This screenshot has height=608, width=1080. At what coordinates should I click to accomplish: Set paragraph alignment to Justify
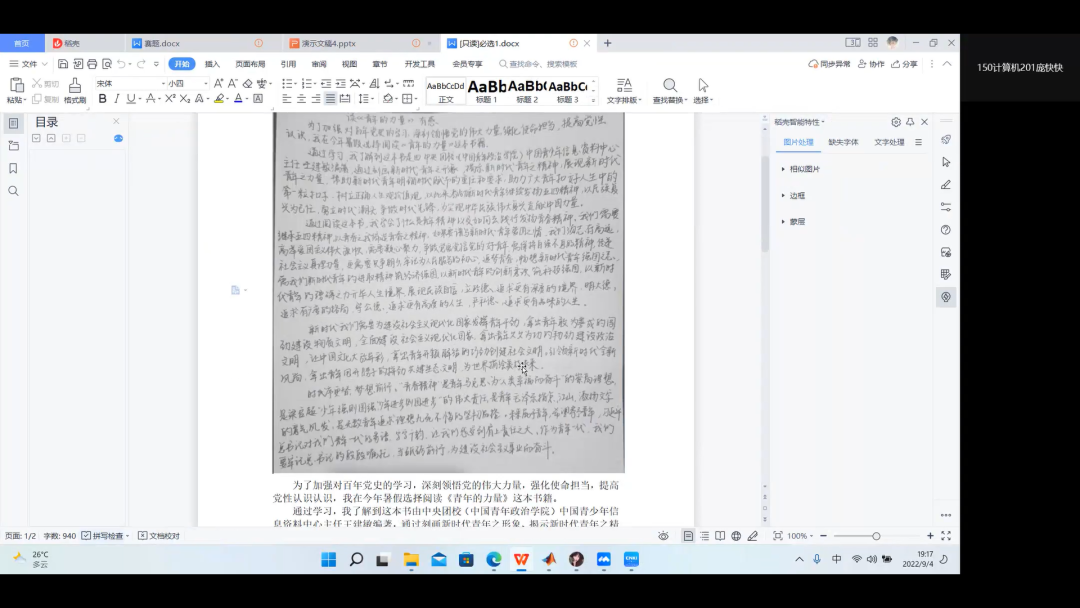point(330,99)
